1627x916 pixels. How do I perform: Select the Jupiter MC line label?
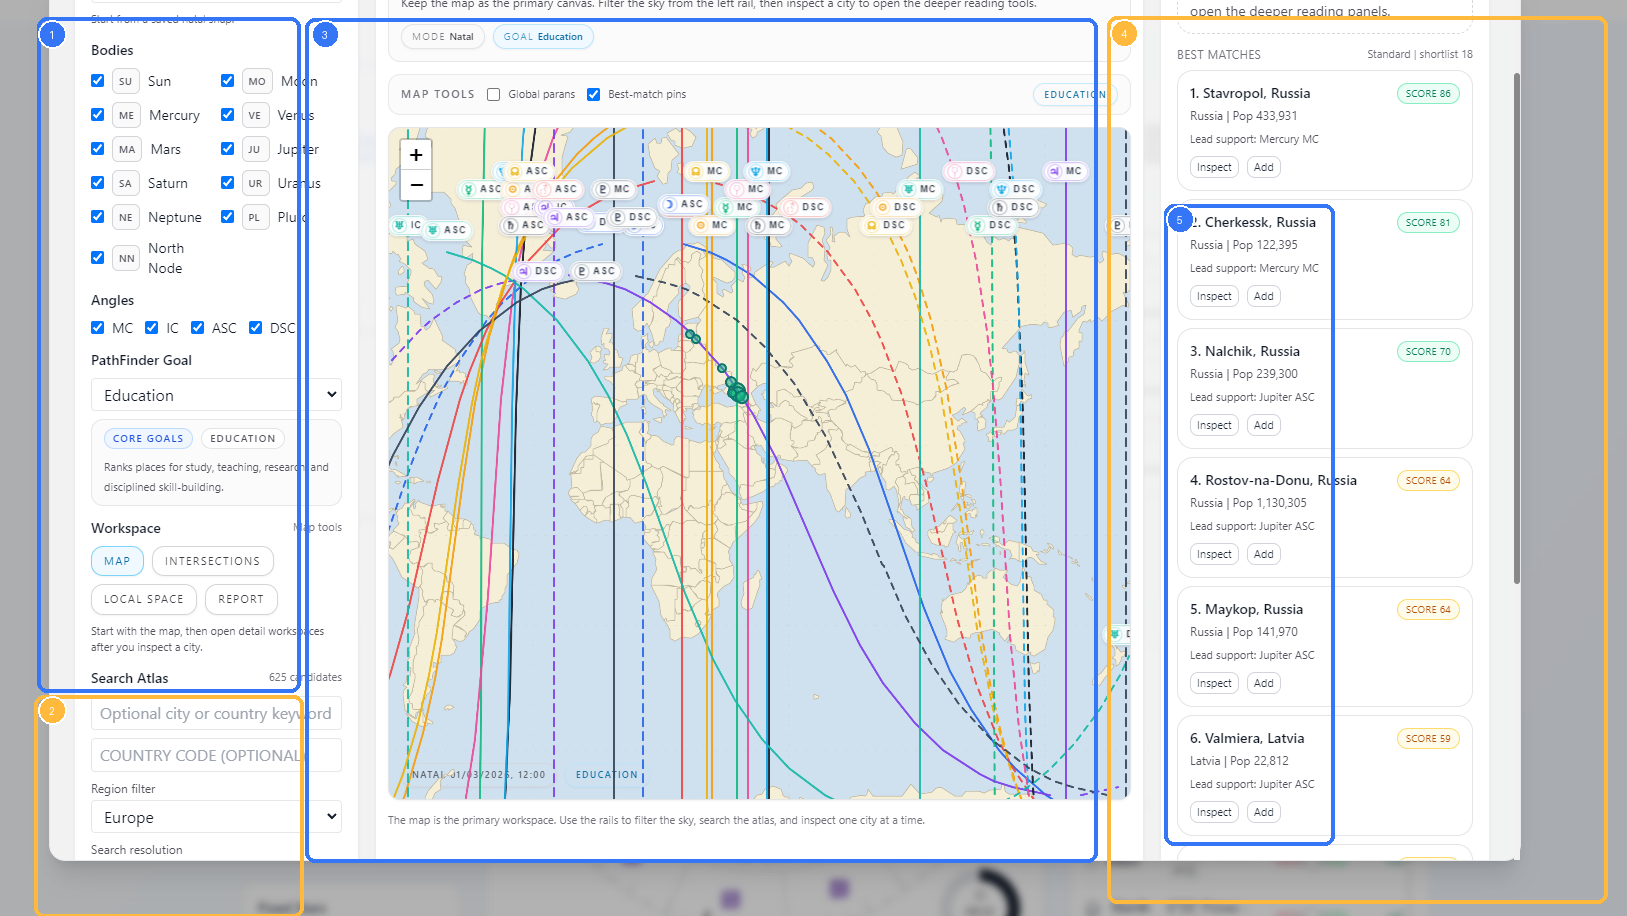tap(1065, 171)
